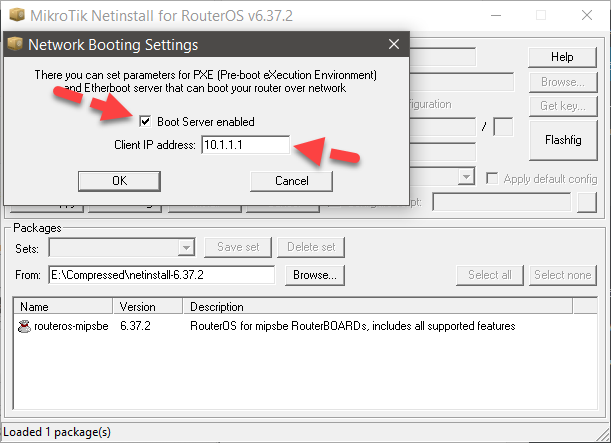Viewport: 611px width, 443px height.
Task: Click the small button after script field
Action: pyautogui.click(x=587, y=202)
